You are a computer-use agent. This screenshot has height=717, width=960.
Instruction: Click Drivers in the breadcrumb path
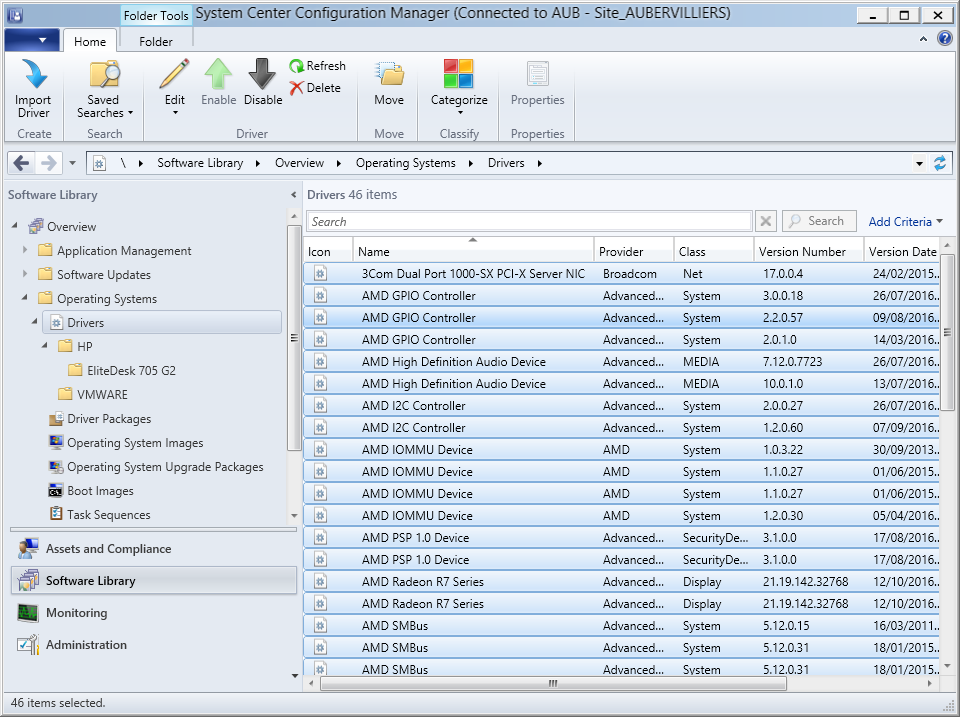coord(506,163)
